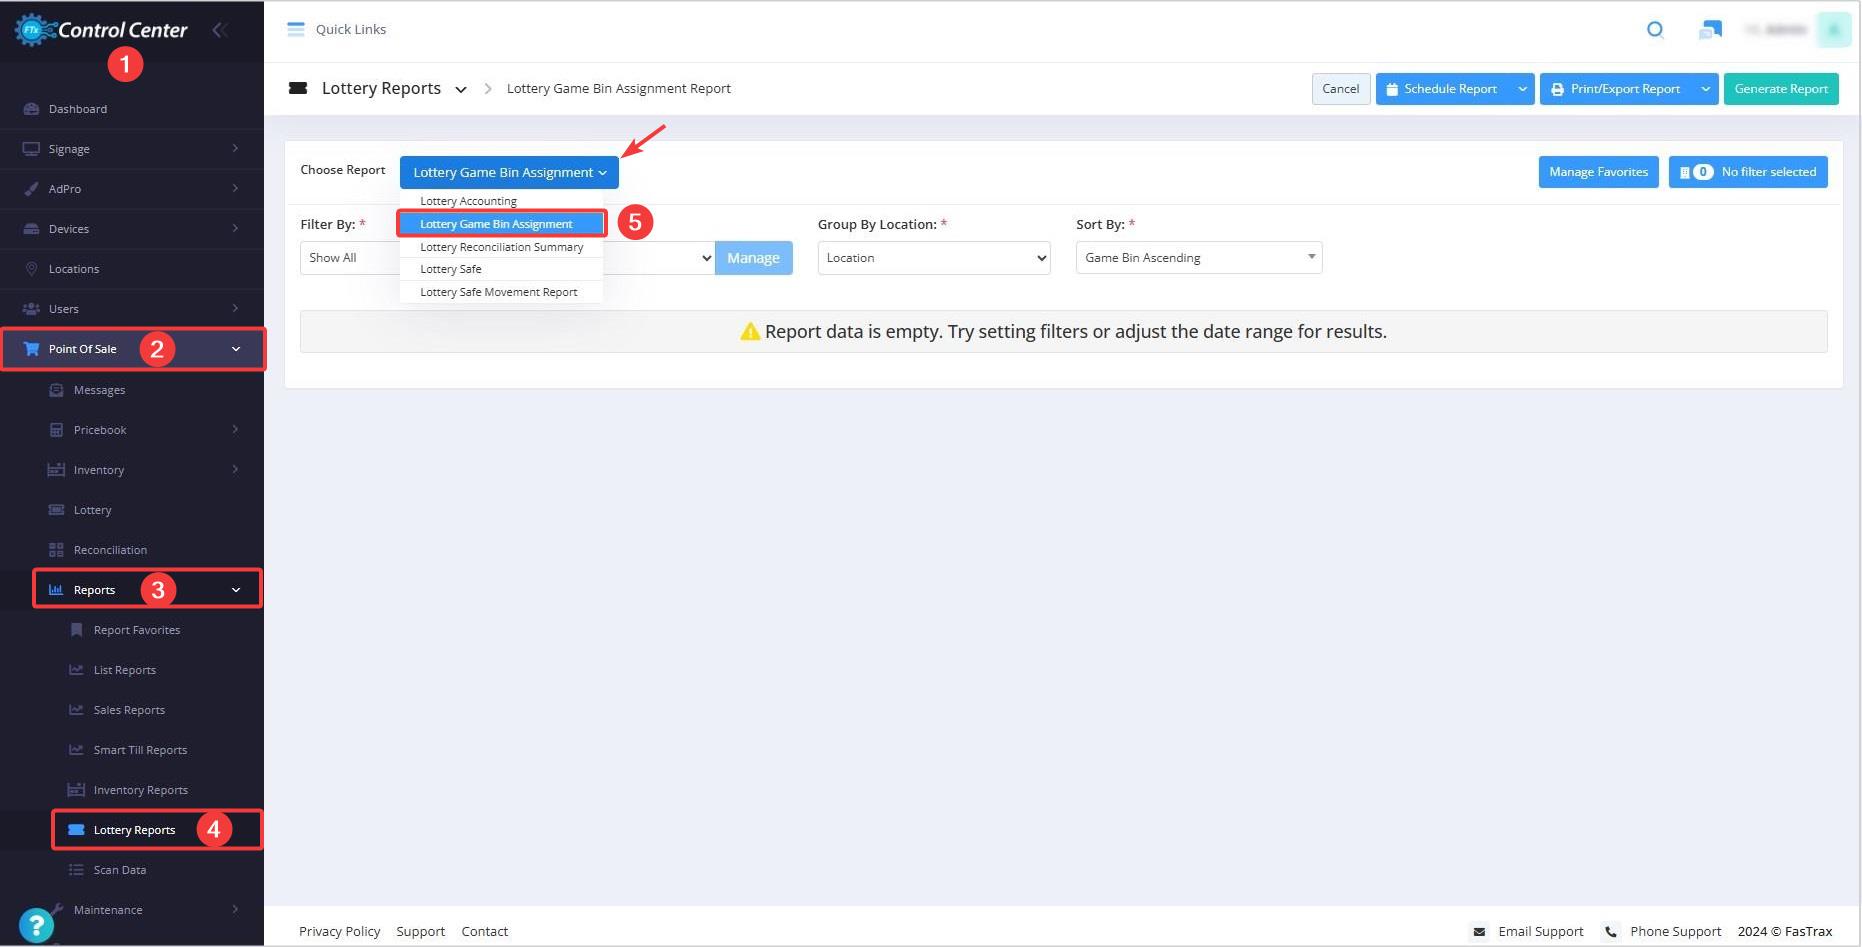This screenshot has height=947, width=1862.
Task: Click the Devices icon in sidebar
Action: coord(31,229)
